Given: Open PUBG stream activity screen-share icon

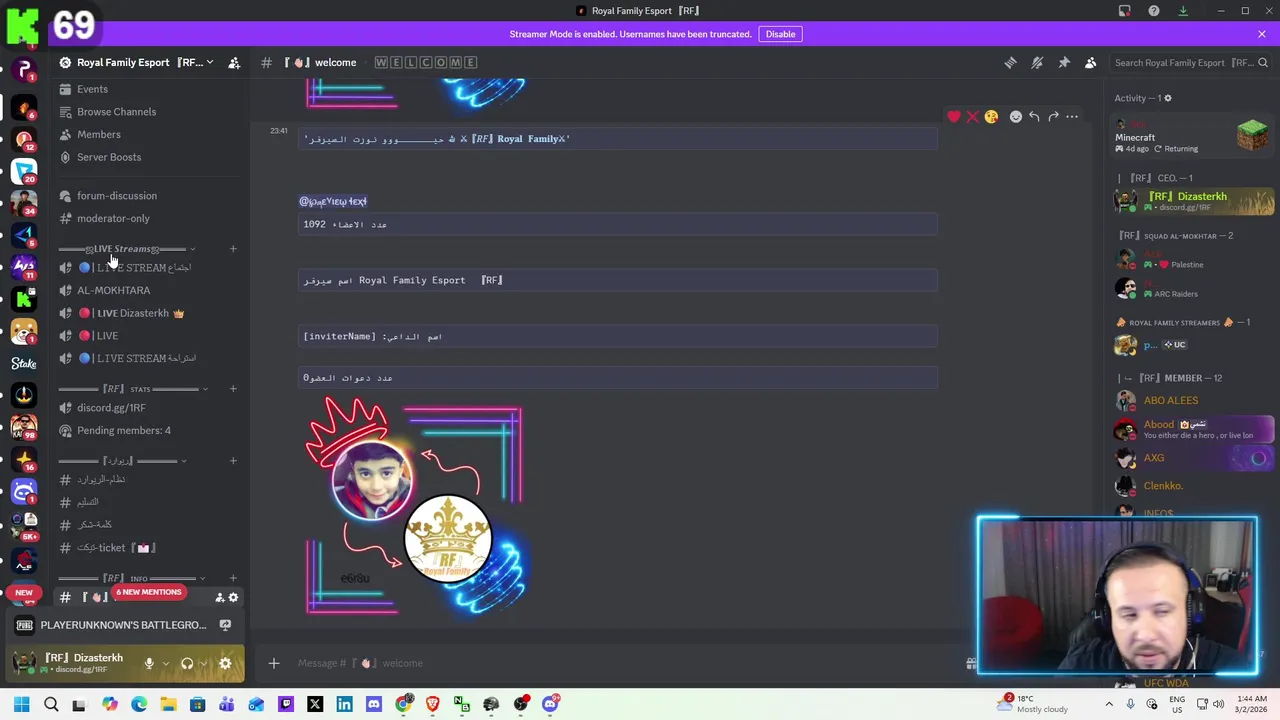Looking at the screenshot, I should click(225, 625).
